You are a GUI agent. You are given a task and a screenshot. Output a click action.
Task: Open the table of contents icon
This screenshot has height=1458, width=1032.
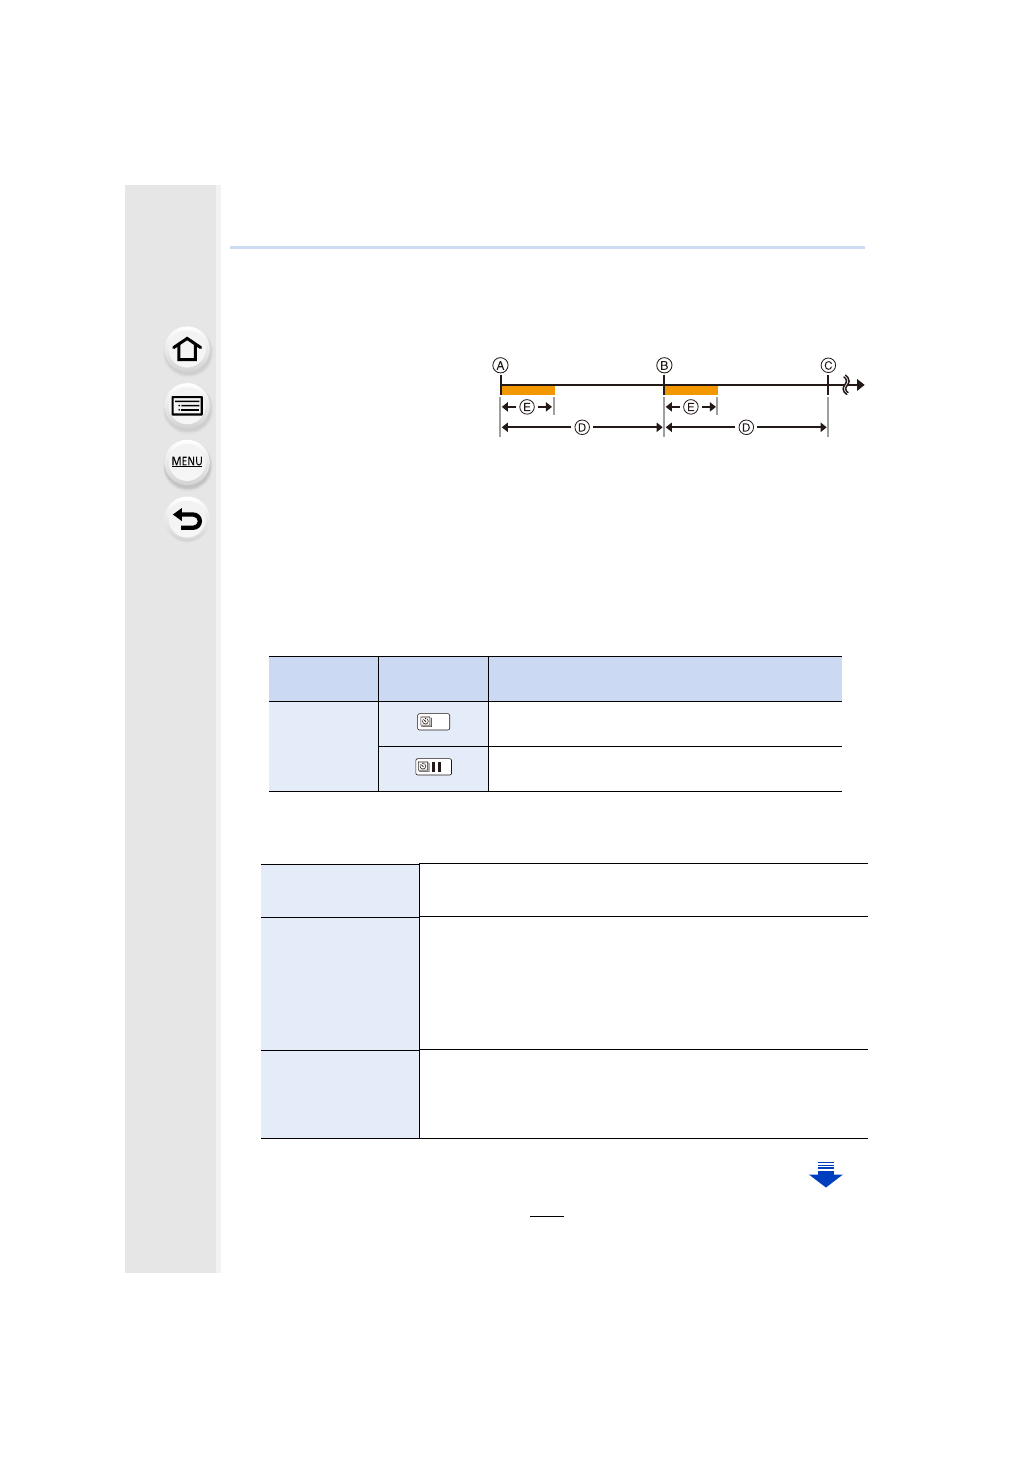point(187,406)
